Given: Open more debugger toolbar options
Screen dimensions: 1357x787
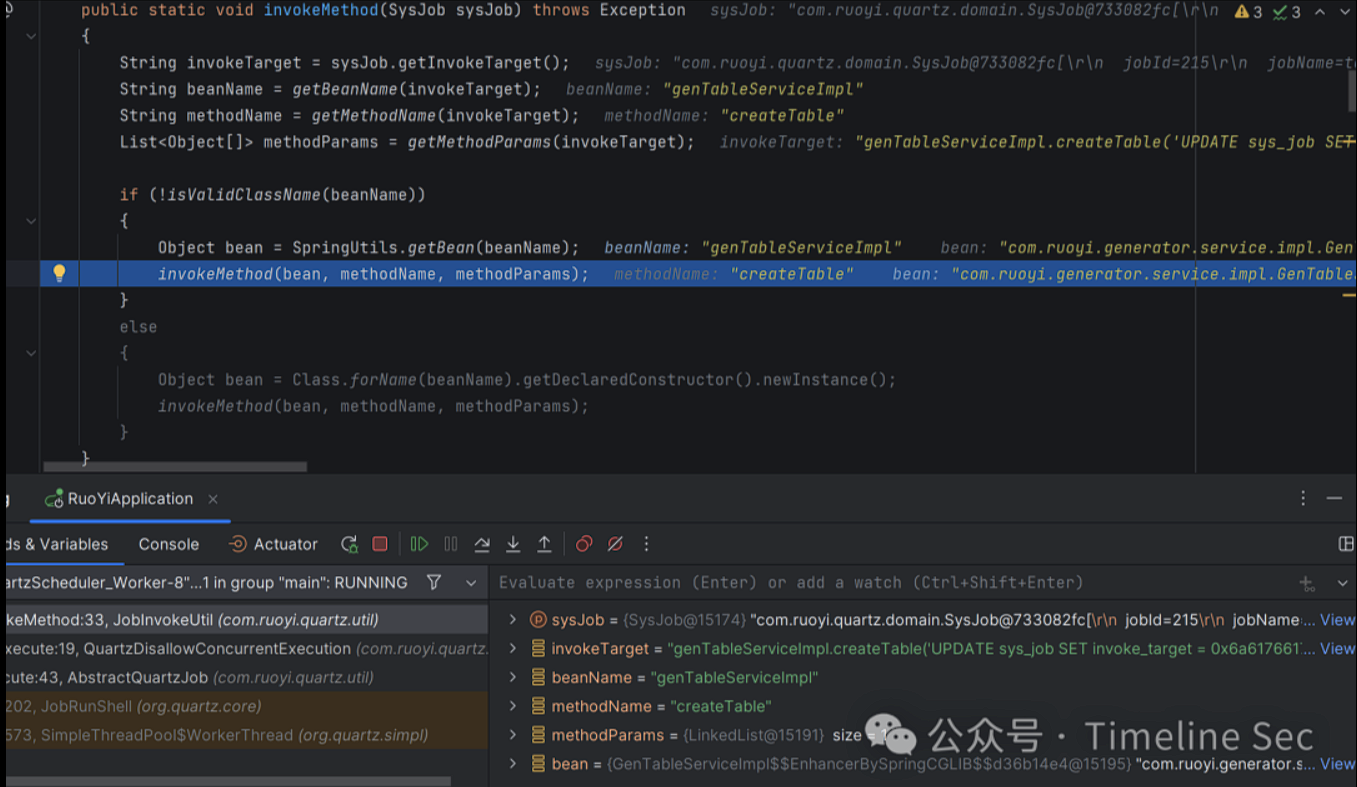Looking at the screenshot, I should [646, 544].
